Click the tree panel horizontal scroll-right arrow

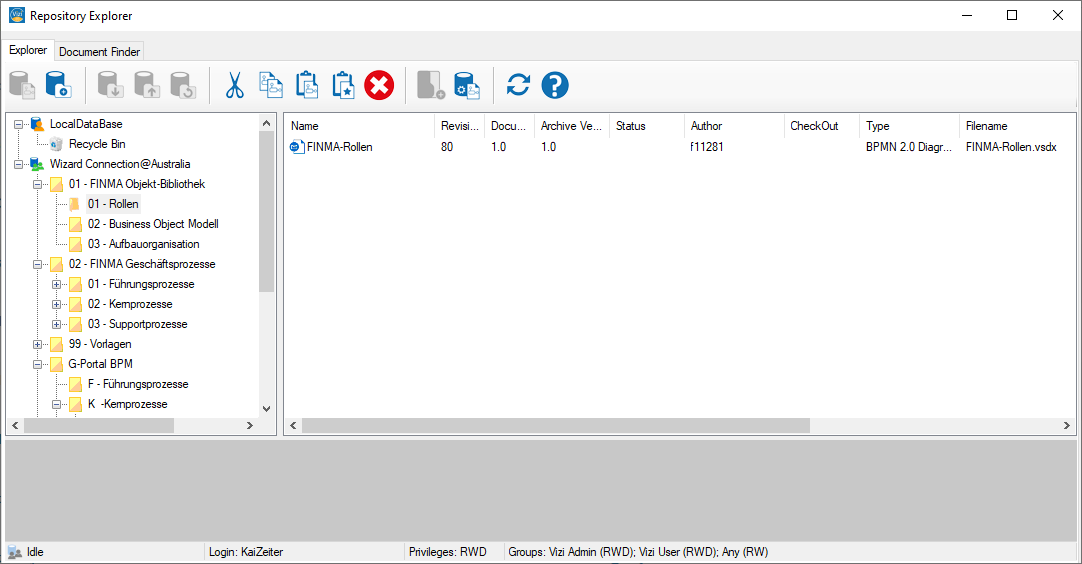coord(250,426)
